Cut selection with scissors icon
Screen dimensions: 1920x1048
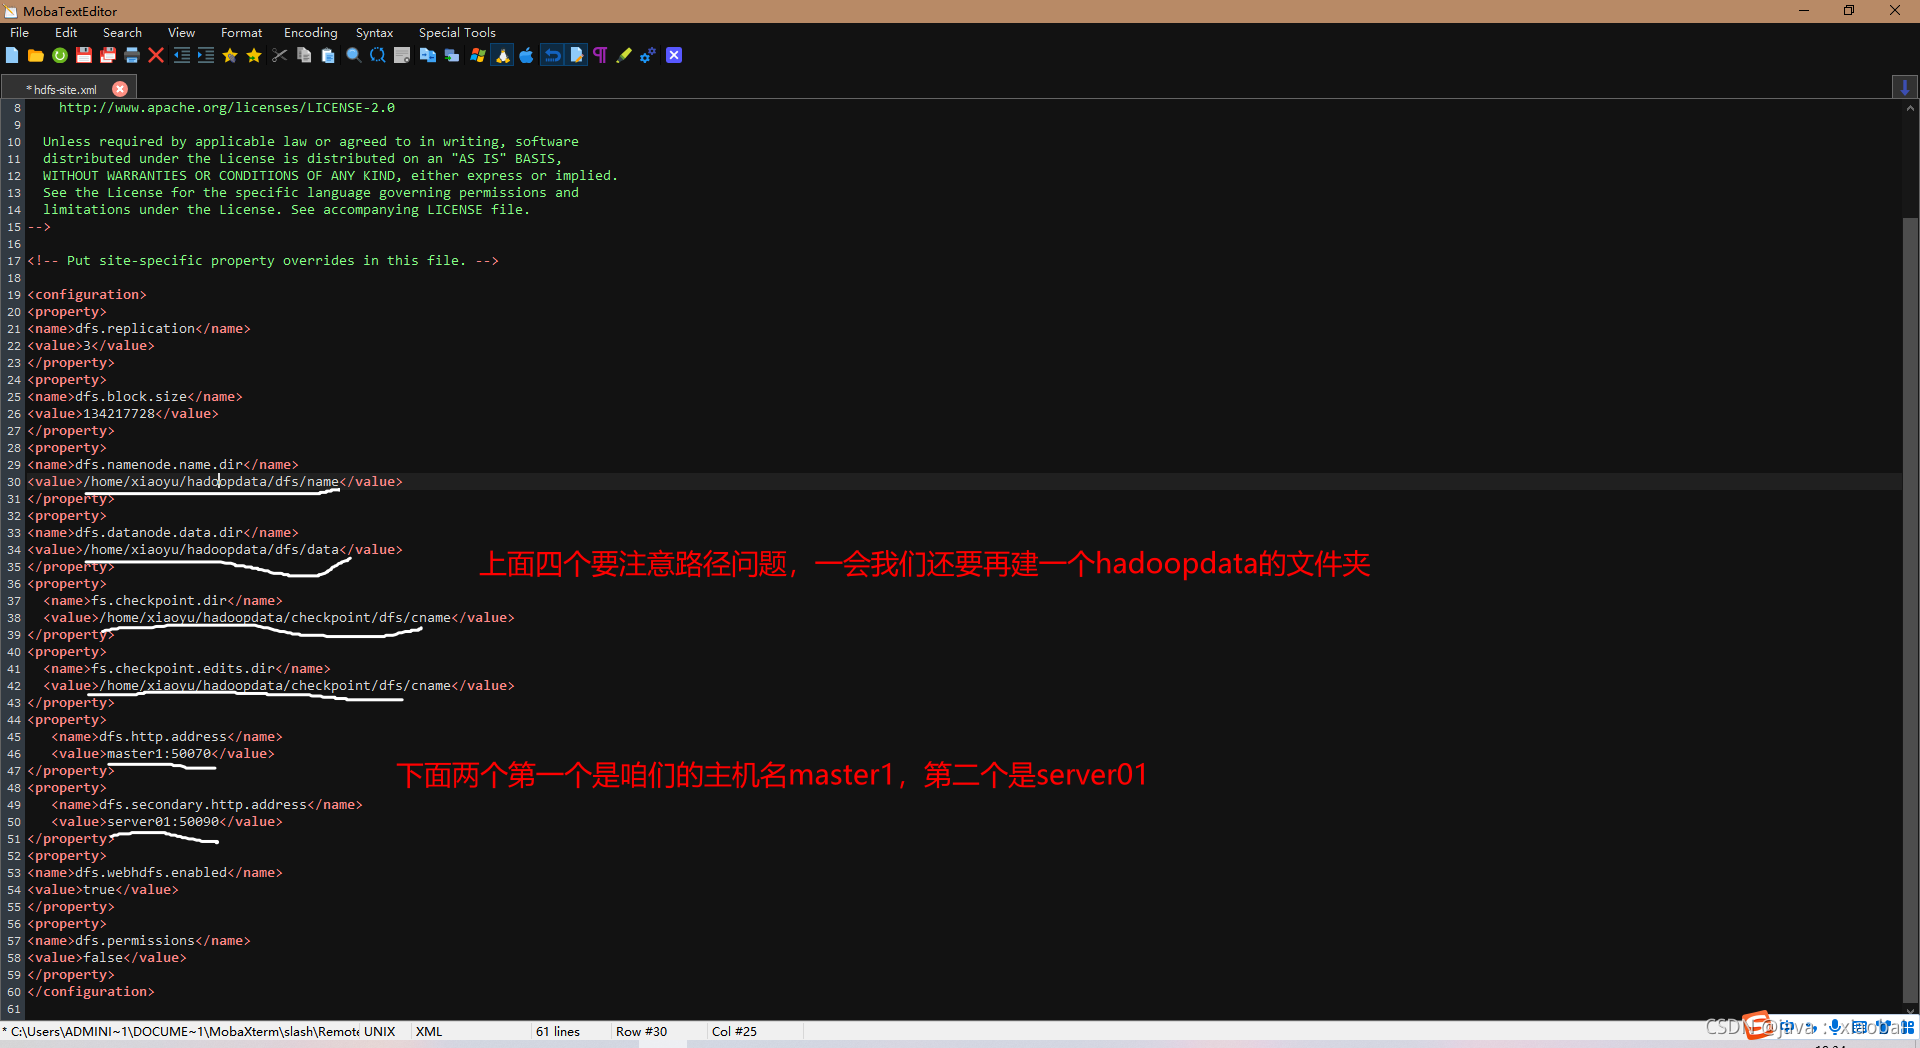pyautogui.click(x=280, y=55)
